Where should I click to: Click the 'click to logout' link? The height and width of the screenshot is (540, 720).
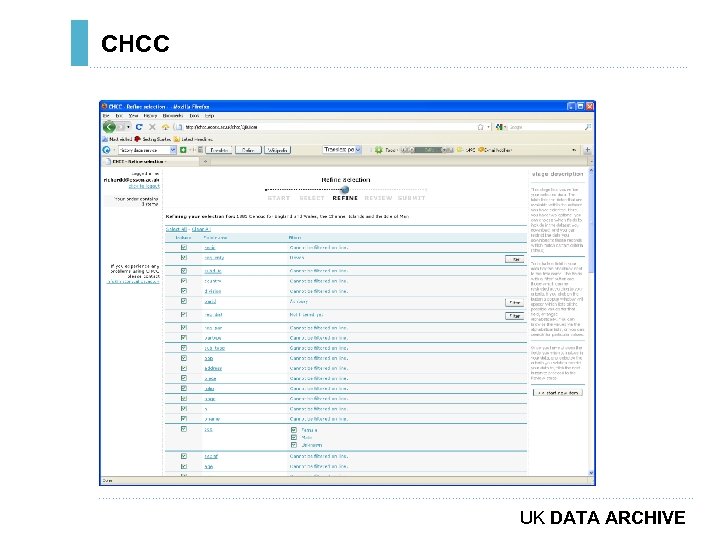click(x=144, y=186)
